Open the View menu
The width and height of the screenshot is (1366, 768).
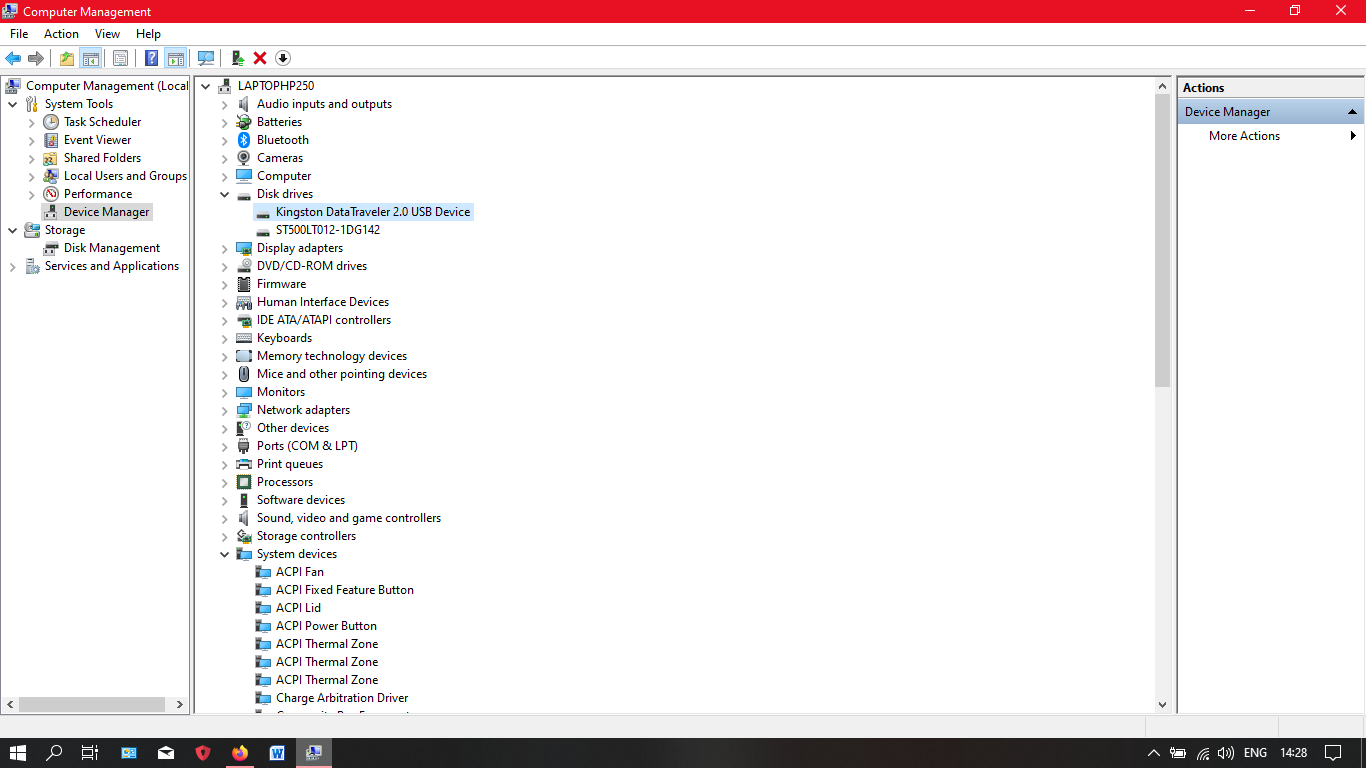click(108, 34)
